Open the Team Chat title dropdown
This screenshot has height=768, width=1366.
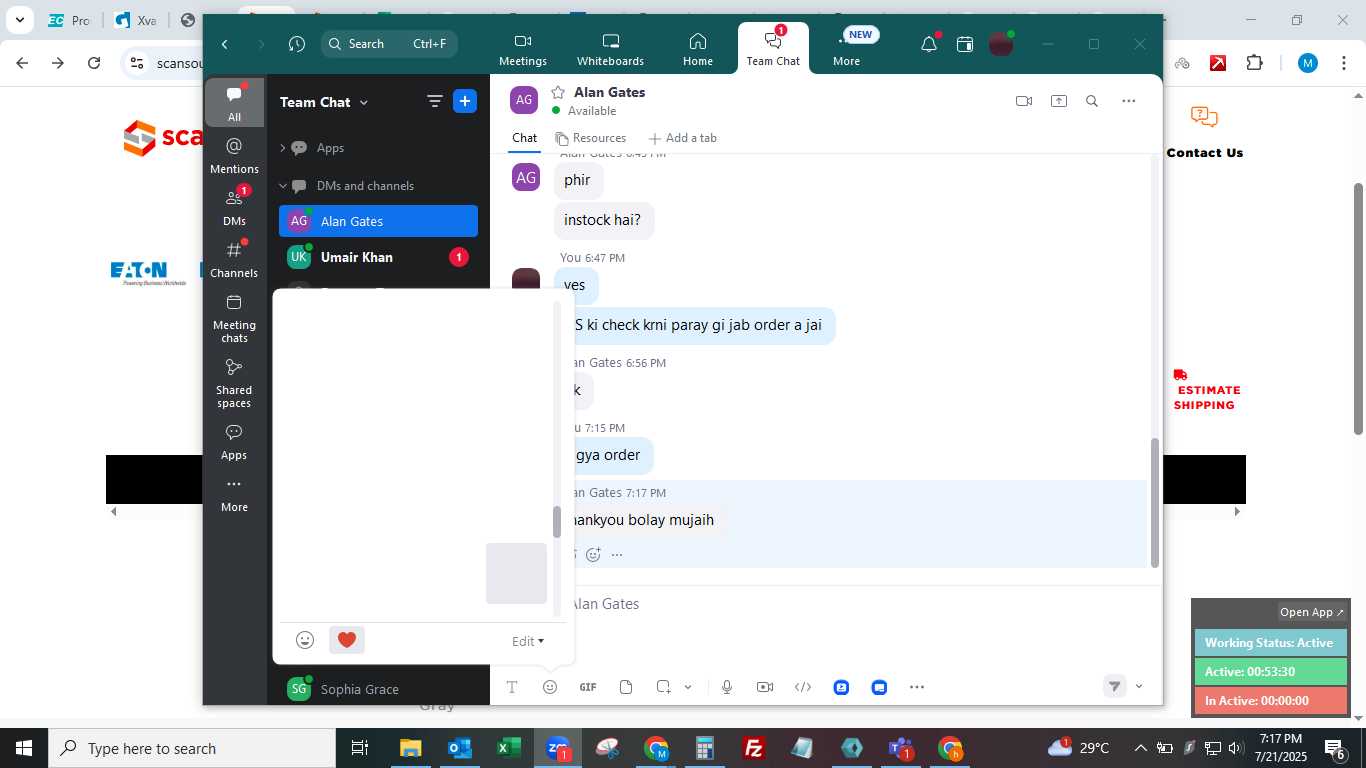click(x=324, y=102)
